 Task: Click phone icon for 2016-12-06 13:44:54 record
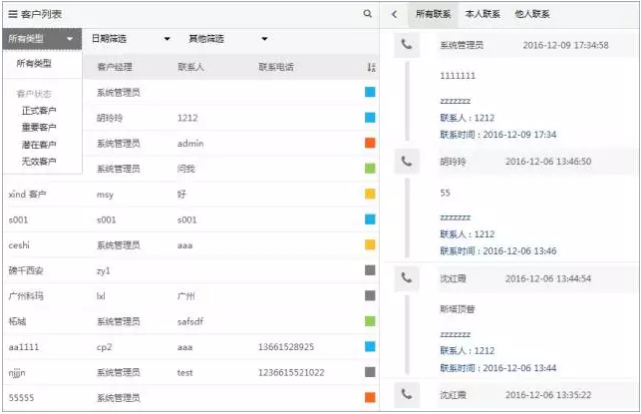[x=406, y=278]
